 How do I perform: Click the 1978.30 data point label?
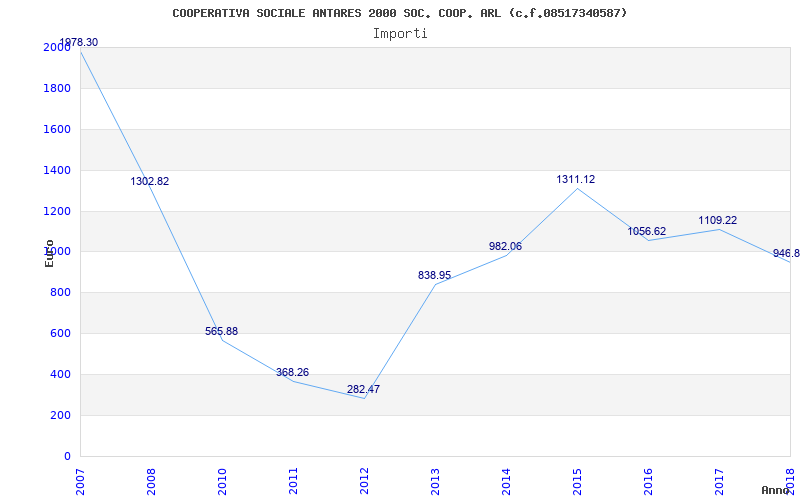pyautogui.click(x=79, y=42)
